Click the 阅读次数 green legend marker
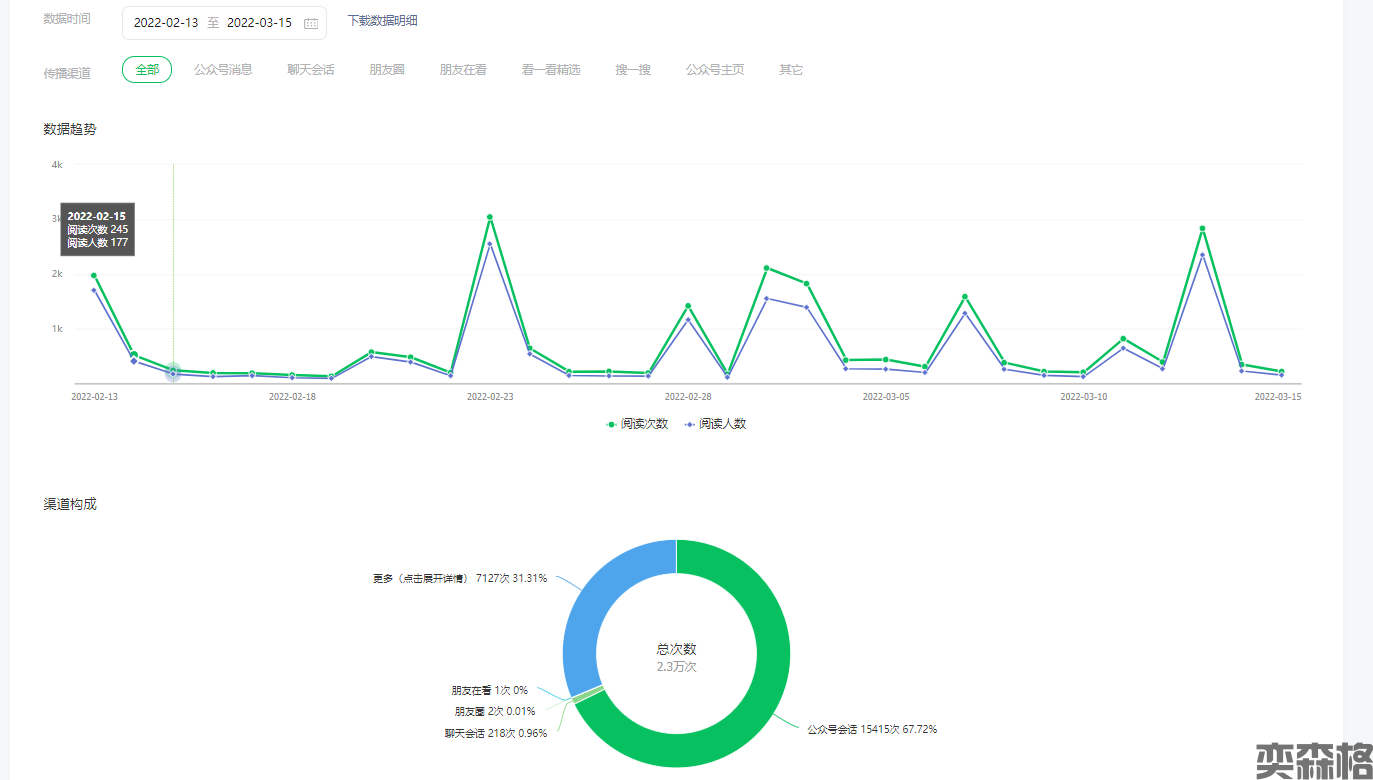Image resolution: width=1373 pixels, height=780 pixels. point(611,424)
